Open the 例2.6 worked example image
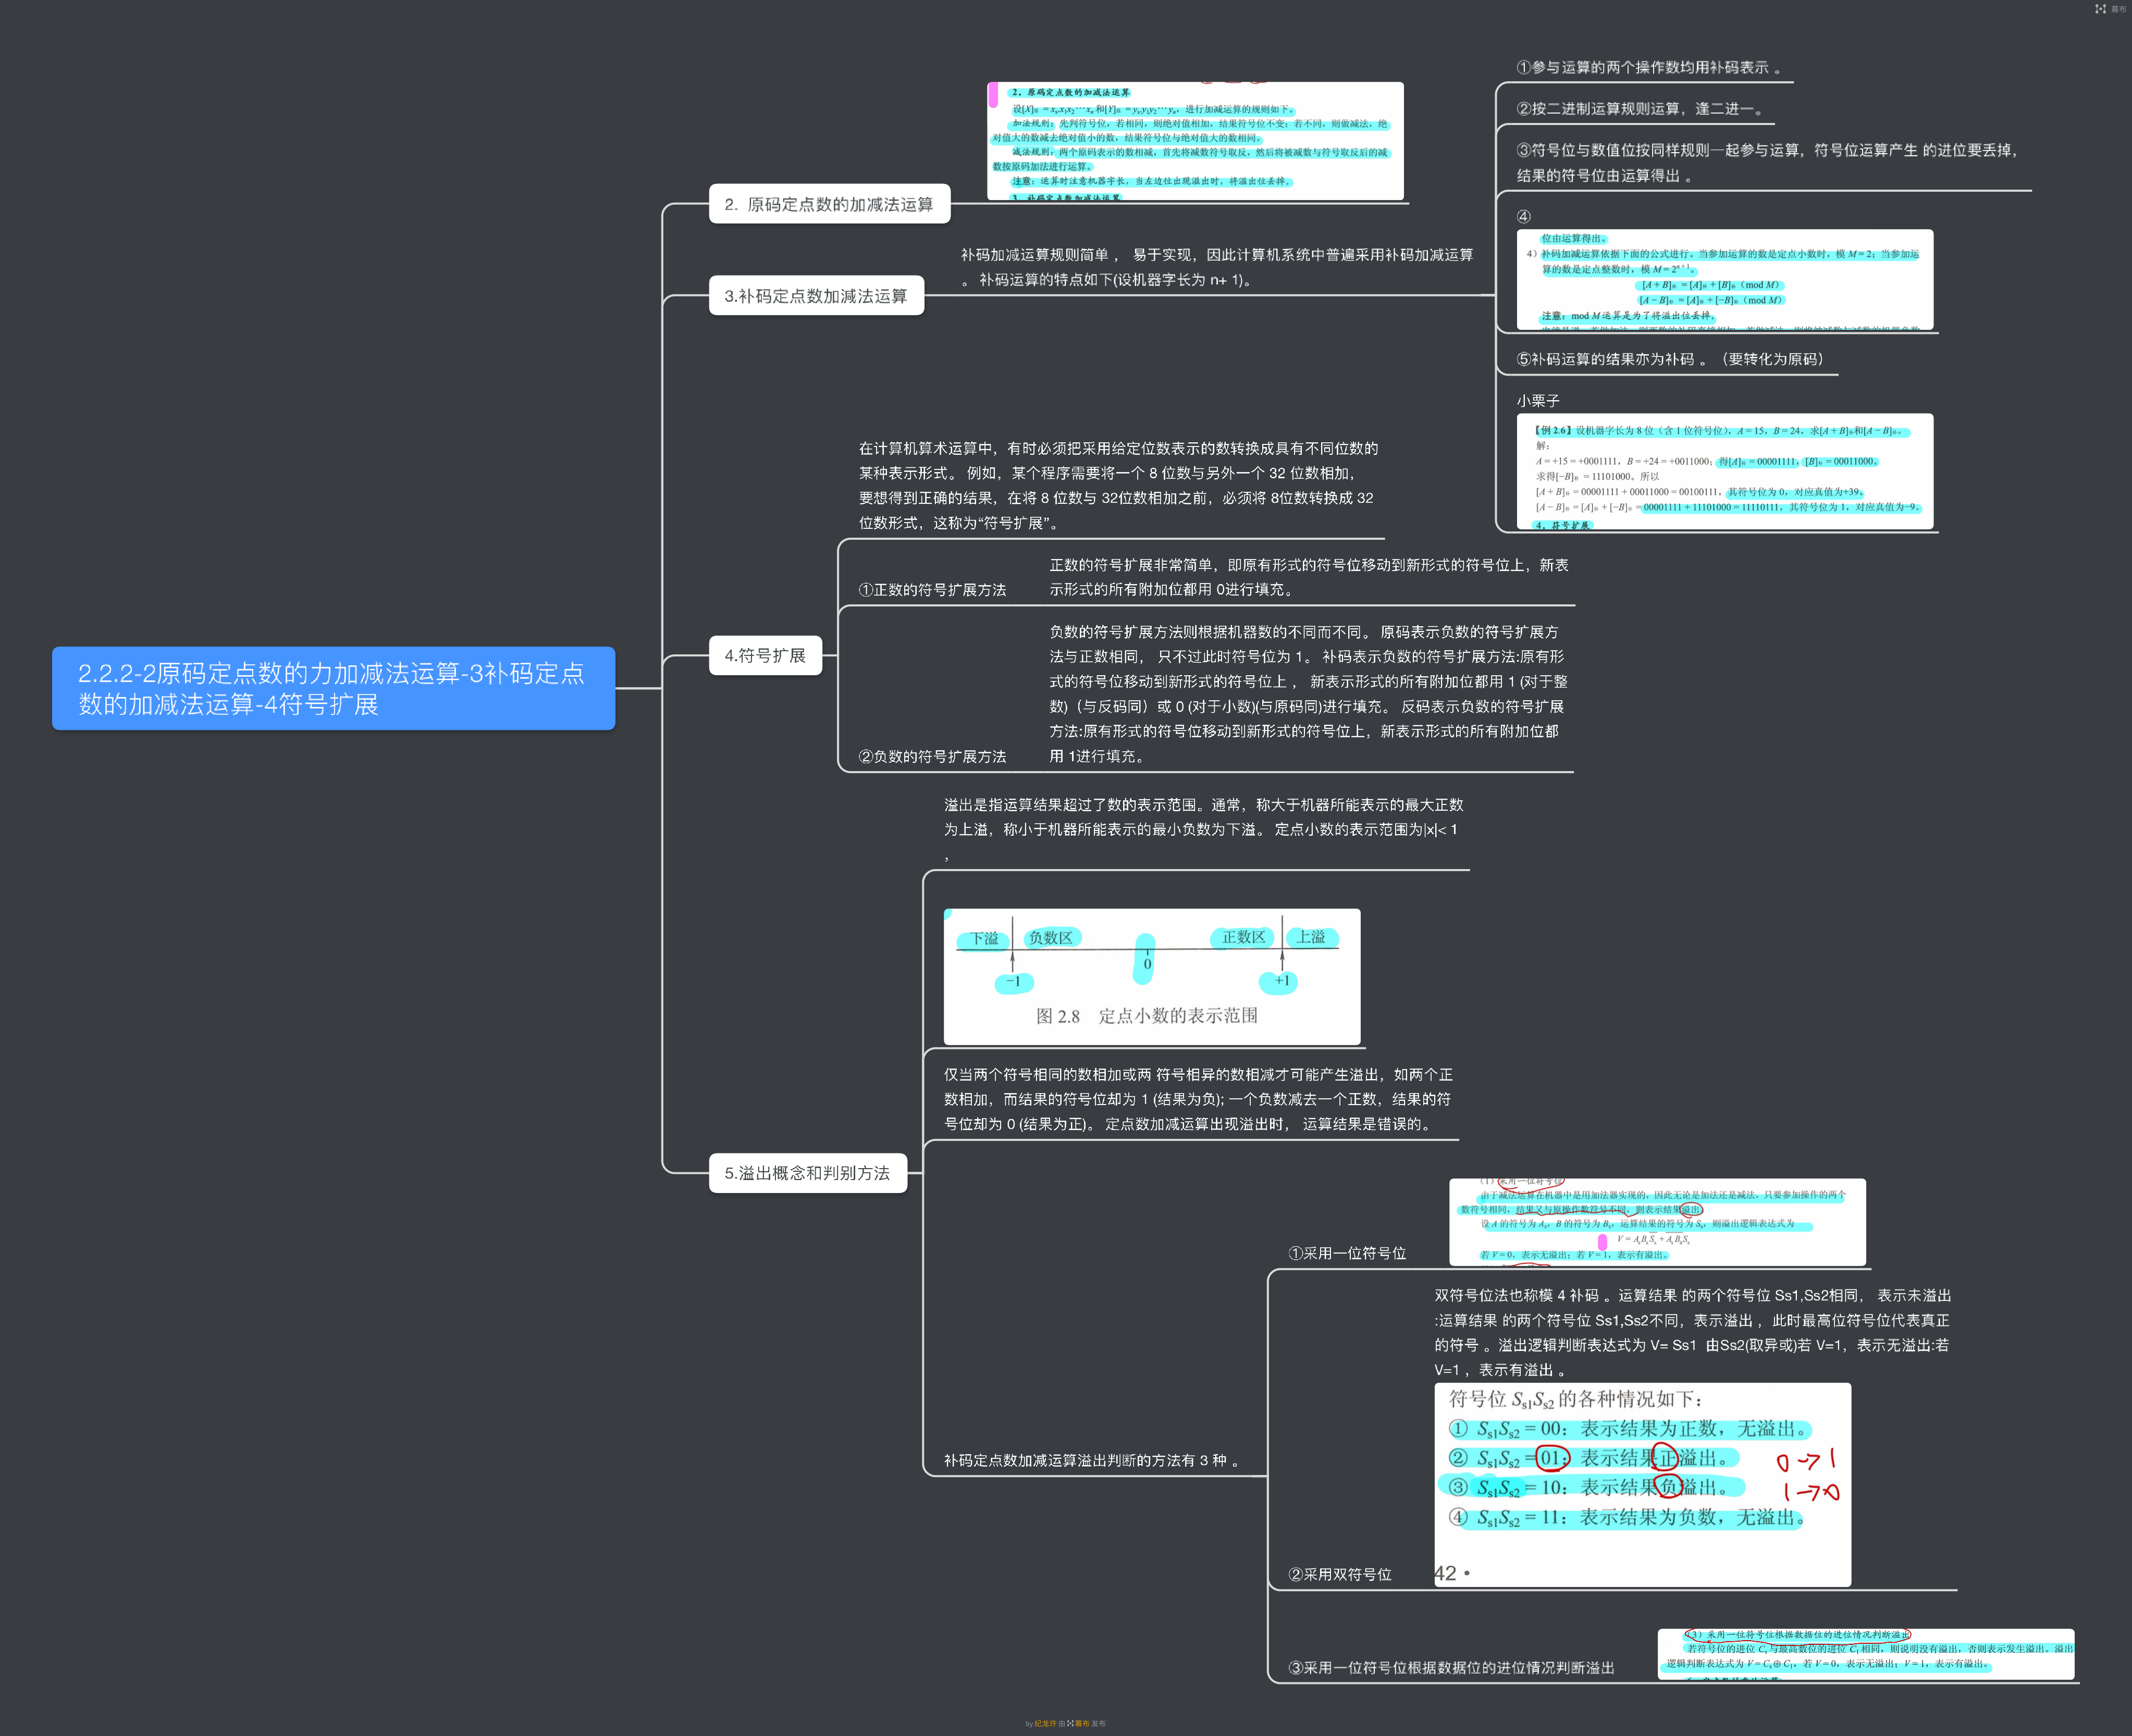Screen dimensions: 2132x1736 coord(1724,471)
